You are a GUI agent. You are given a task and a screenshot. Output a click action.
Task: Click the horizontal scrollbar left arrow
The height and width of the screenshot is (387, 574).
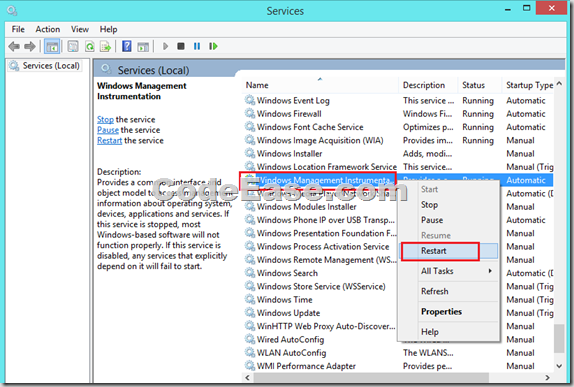(x=248, y=377)
